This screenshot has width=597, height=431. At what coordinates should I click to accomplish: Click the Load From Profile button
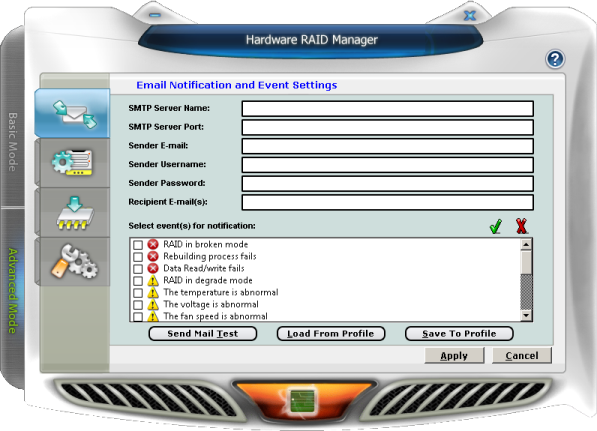click(x=331, y=334)
